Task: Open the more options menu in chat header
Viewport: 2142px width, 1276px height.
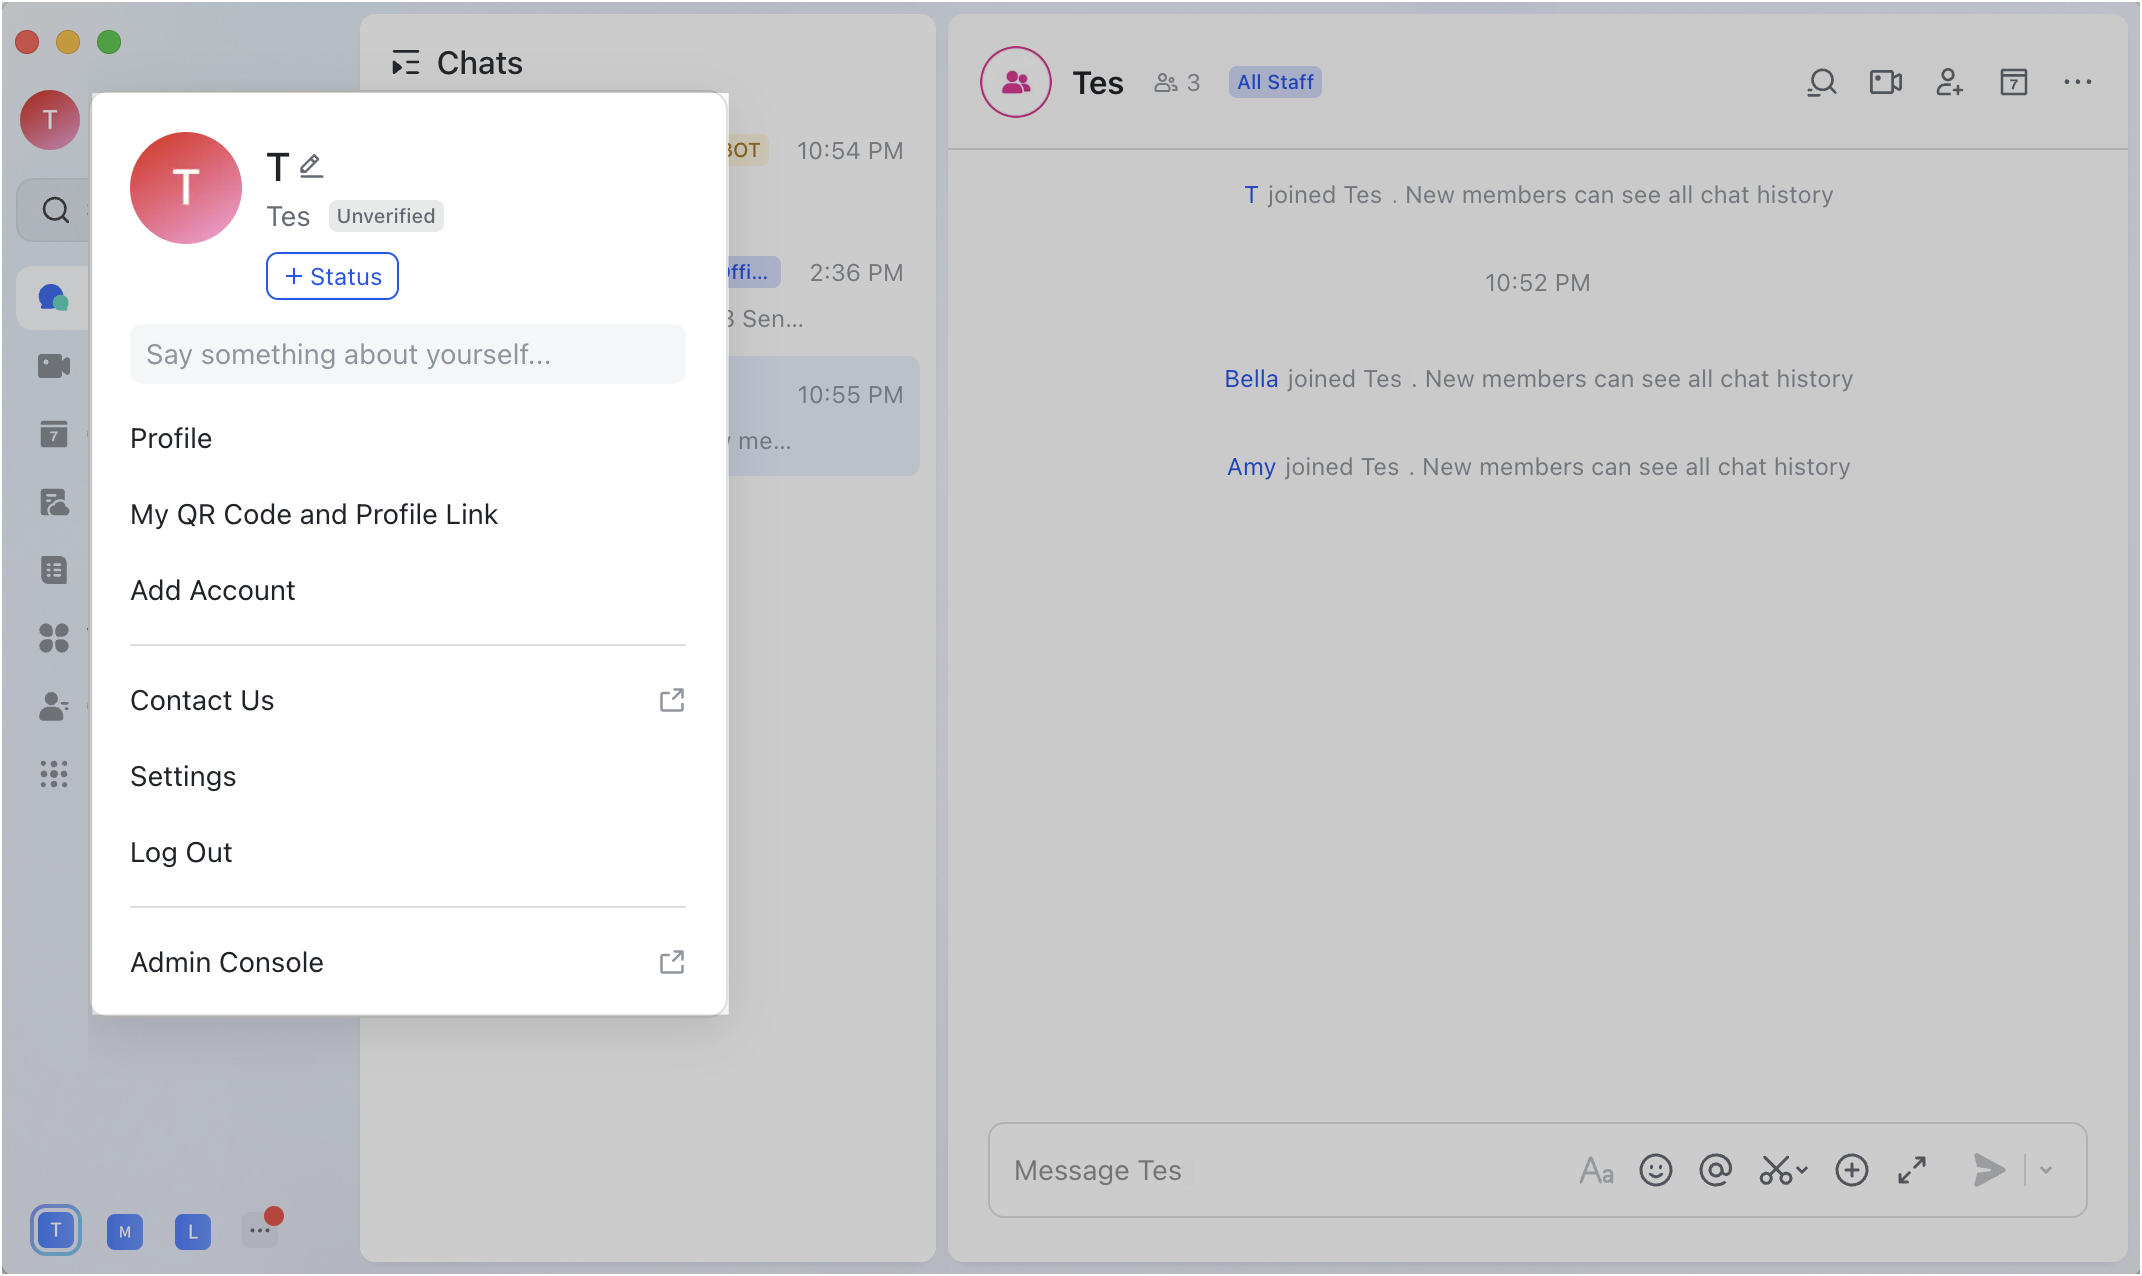Action: tap(2079, 82)
